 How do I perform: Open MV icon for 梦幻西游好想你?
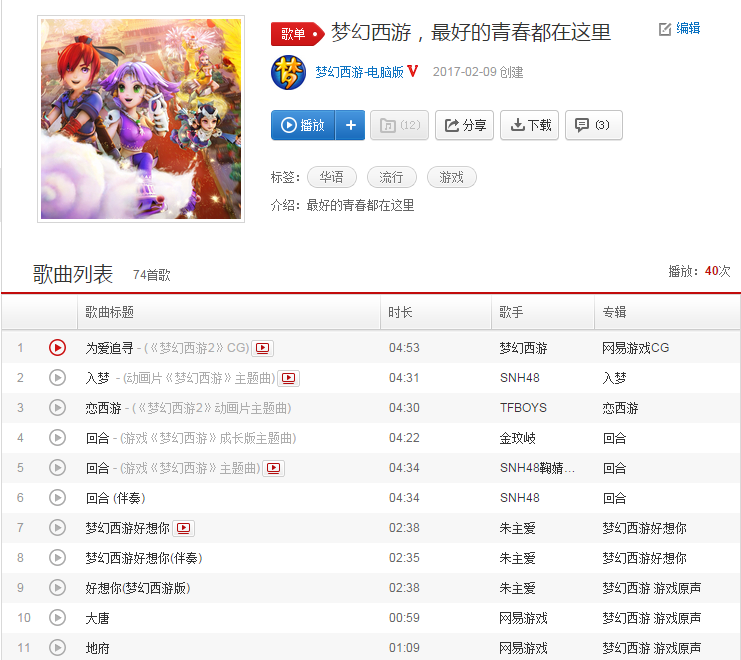183,528
